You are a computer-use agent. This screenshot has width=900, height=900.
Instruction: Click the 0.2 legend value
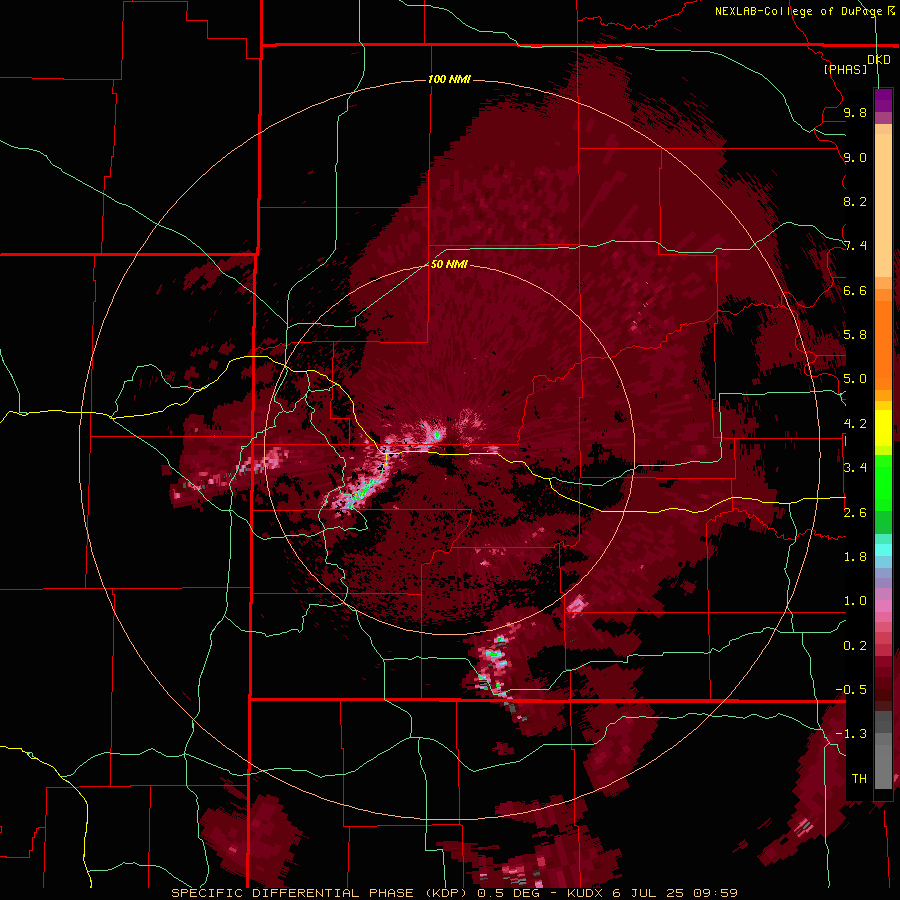click(855, 646)
